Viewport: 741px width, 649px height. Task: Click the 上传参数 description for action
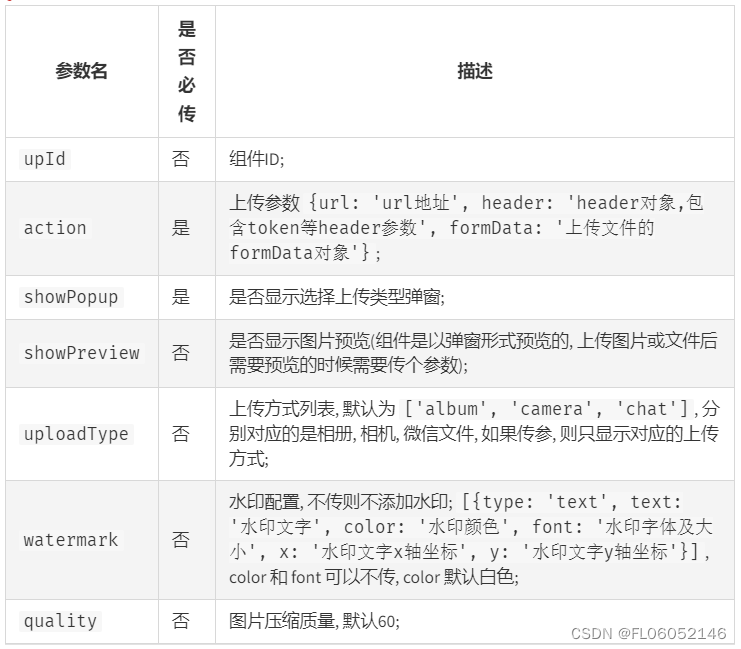[x=467, y=228]
